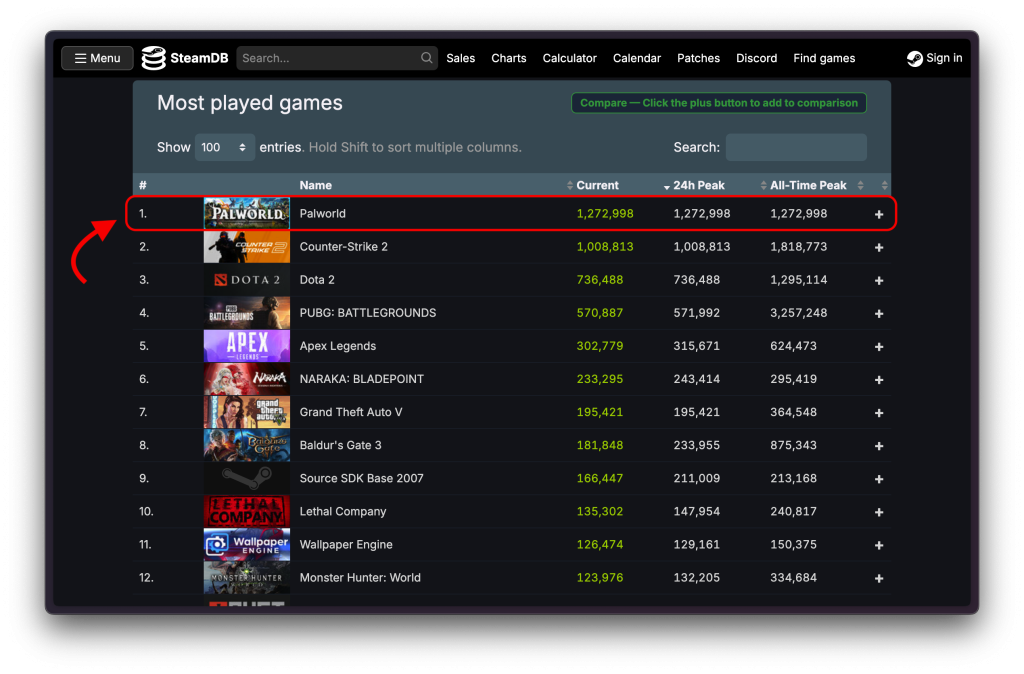Click the magnifier icon in search bar
The width and height of the screenshot is (1024, 674).
tap(426, 58)
